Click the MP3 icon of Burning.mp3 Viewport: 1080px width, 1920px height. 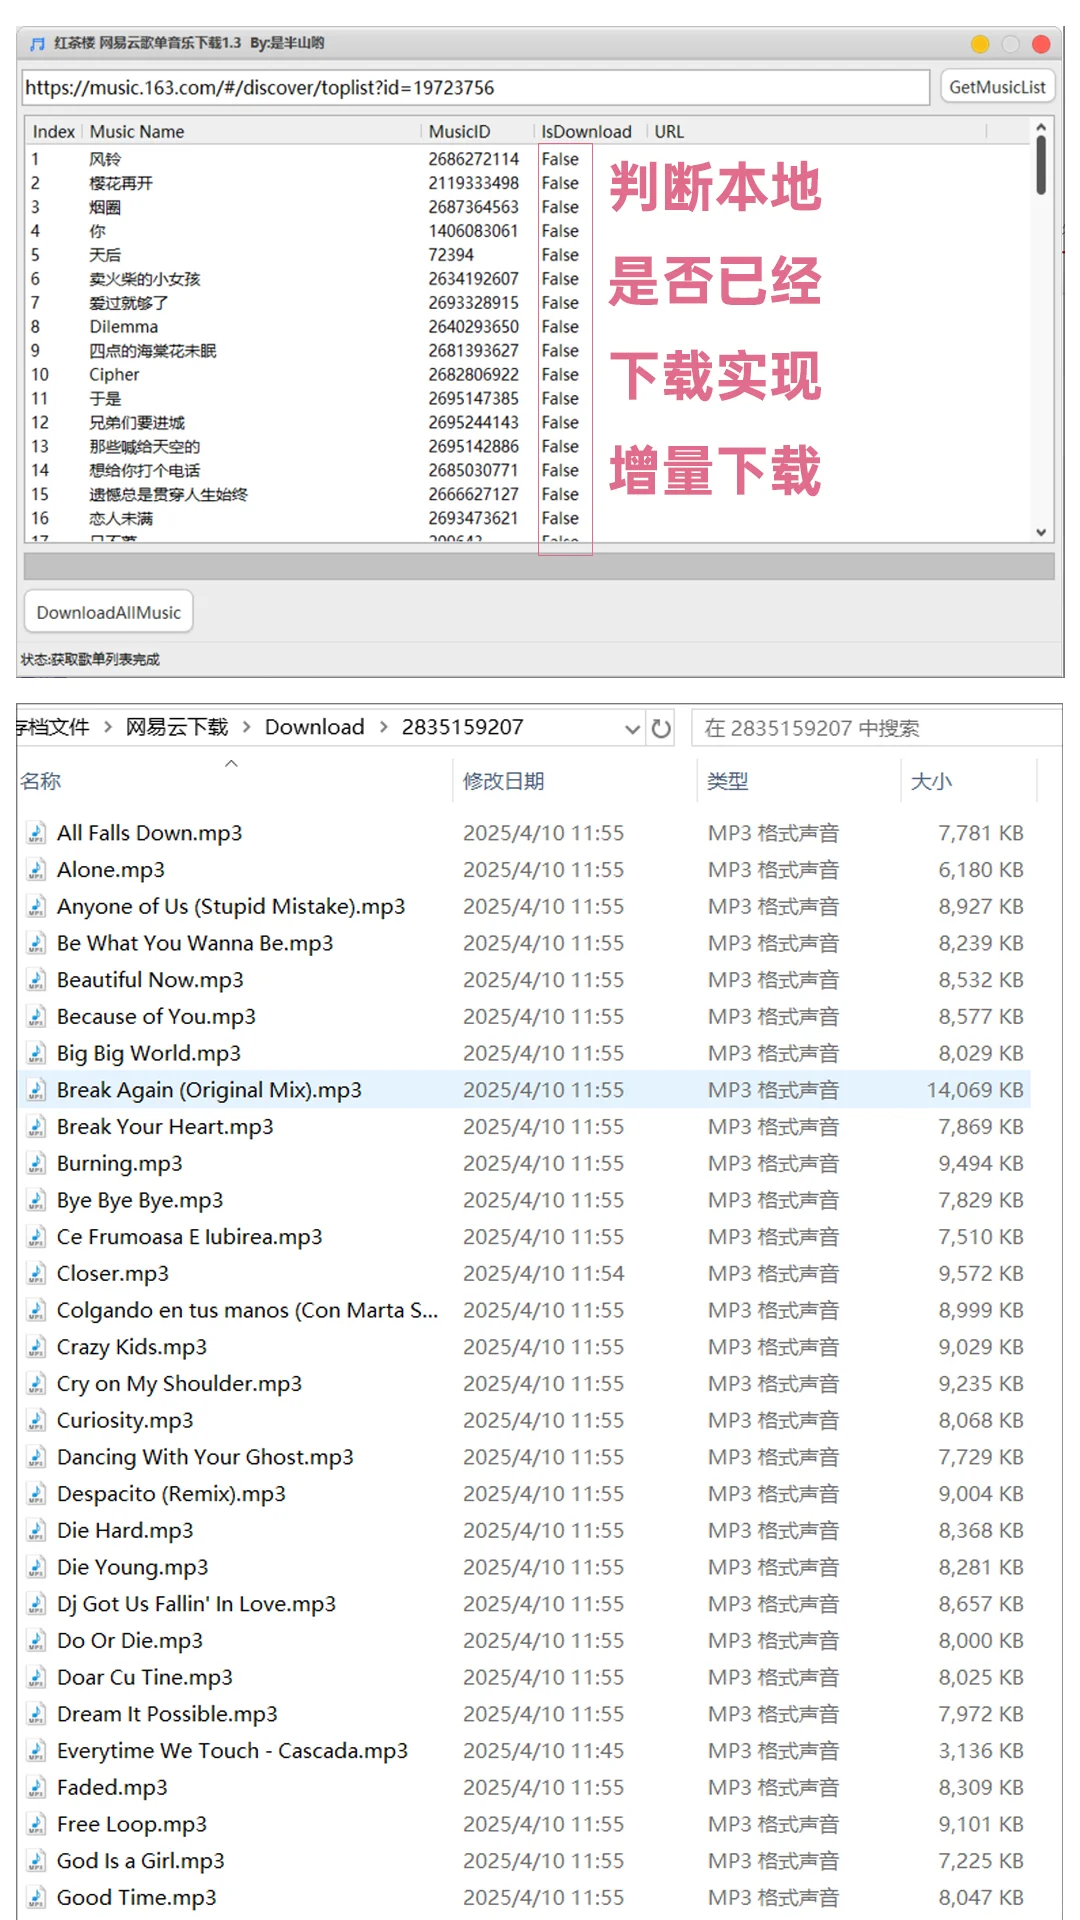coord(36,1164)
